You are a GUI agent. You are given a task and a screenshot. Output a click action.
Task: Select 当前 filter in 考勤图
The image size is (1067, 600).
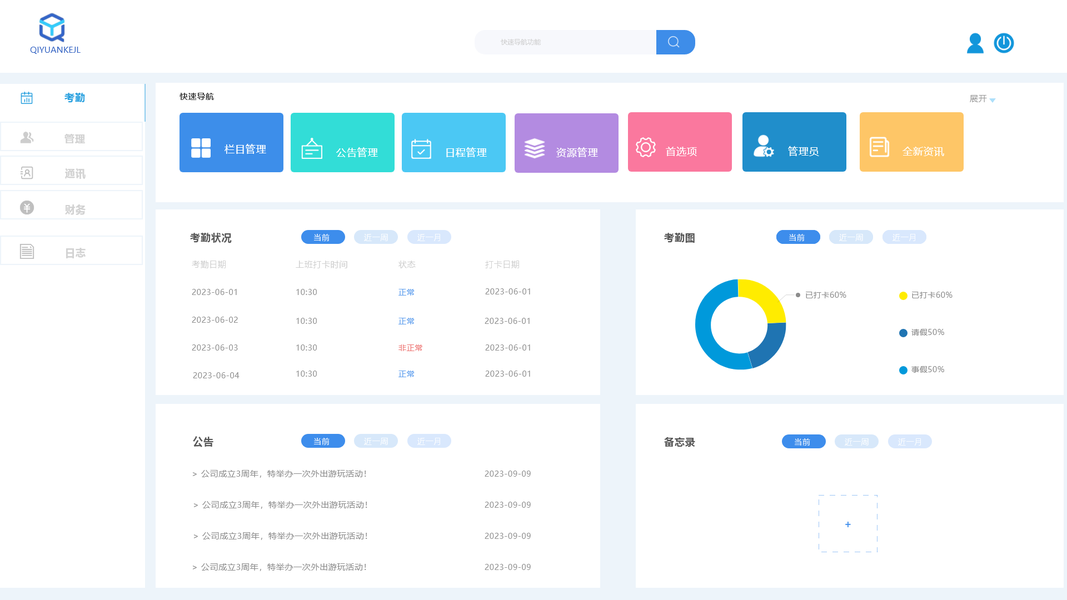[x=798, y=237]
